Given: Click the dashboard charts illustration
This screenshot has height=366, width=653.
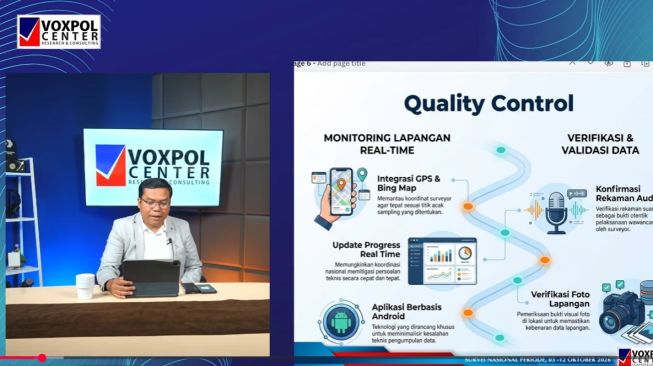Looking at the screenshot, I should [x=442, y=261].
